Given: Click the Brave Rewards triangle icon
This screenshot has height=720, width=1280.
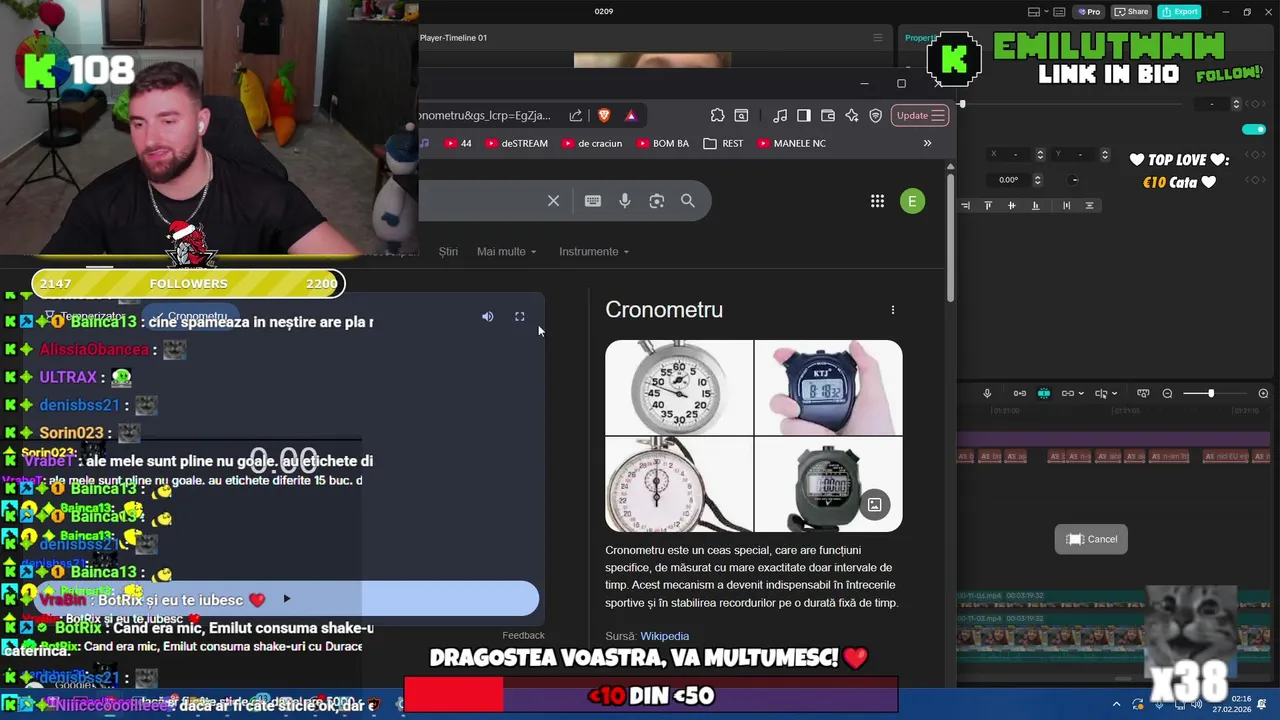Looking at the screenshot, I should click(x=631, y=116).
